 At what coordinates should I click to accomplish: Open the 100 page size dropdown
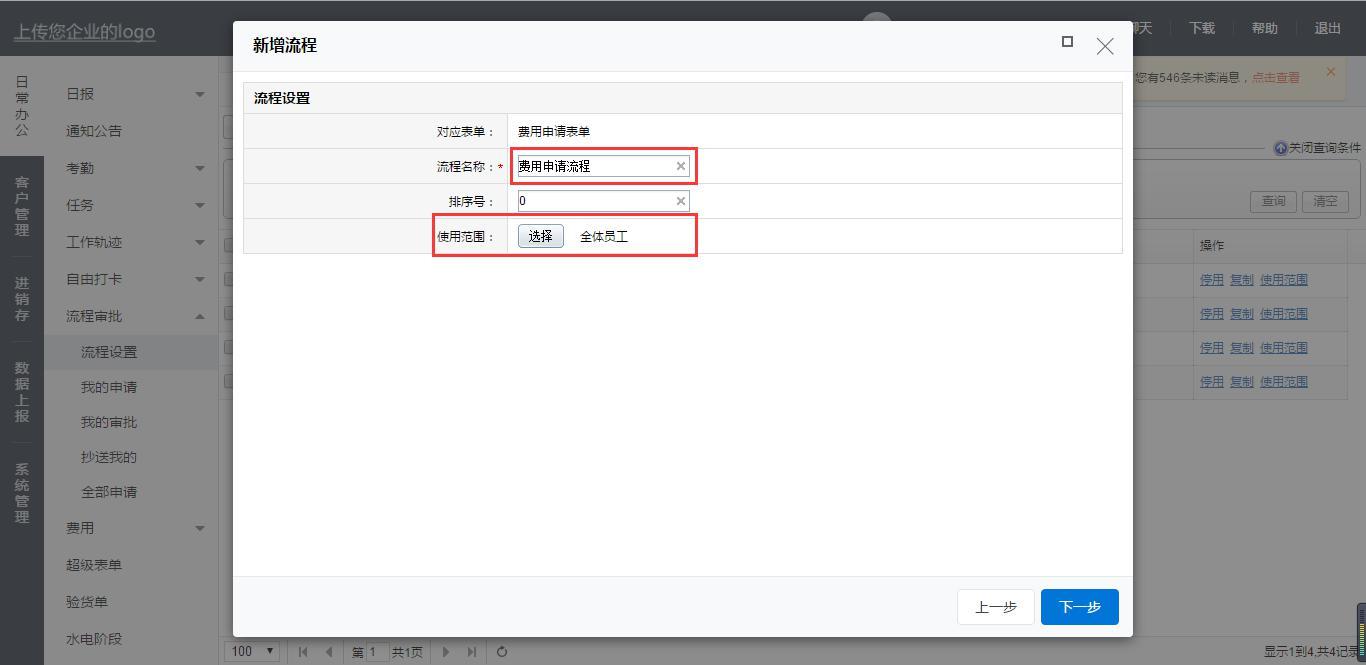pos(252,651)
